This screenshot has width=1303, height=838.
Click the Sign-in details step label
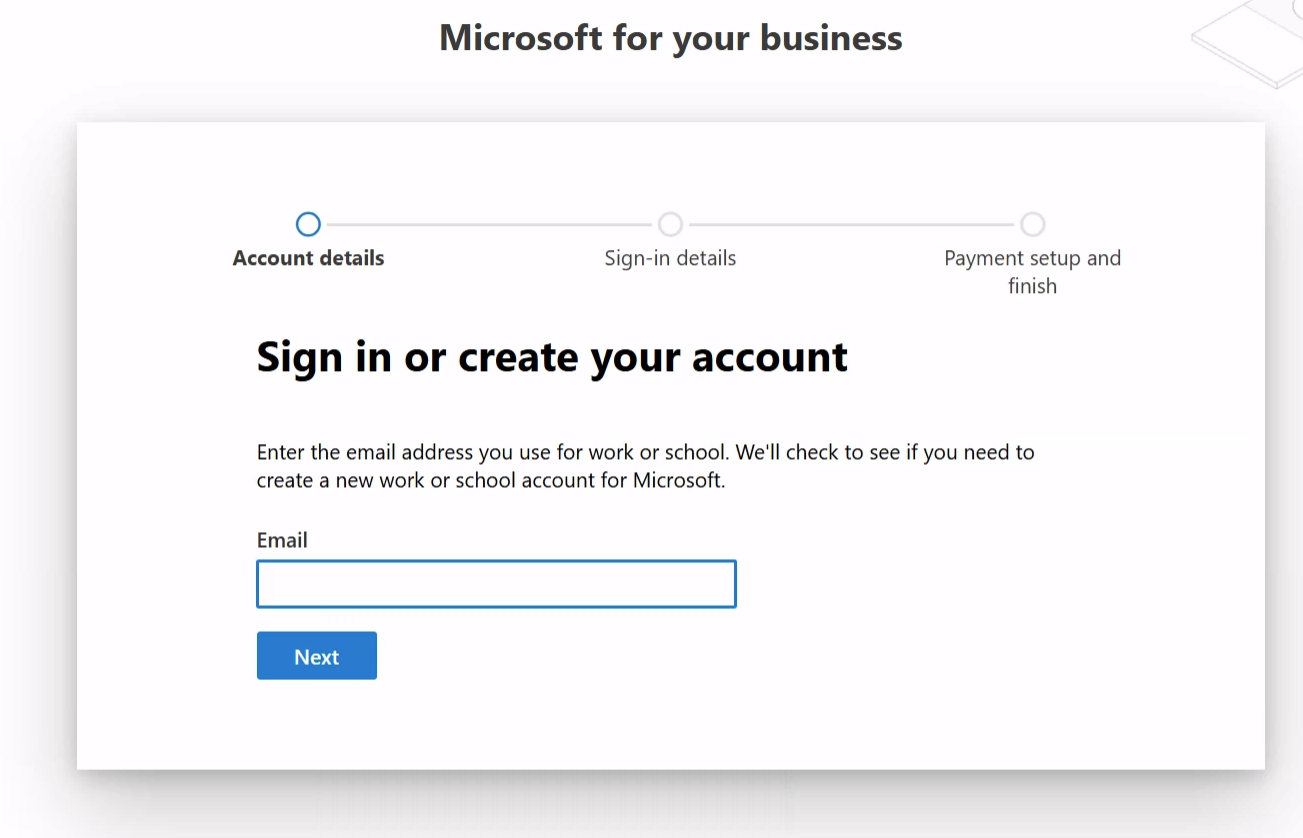click(670, 258)
